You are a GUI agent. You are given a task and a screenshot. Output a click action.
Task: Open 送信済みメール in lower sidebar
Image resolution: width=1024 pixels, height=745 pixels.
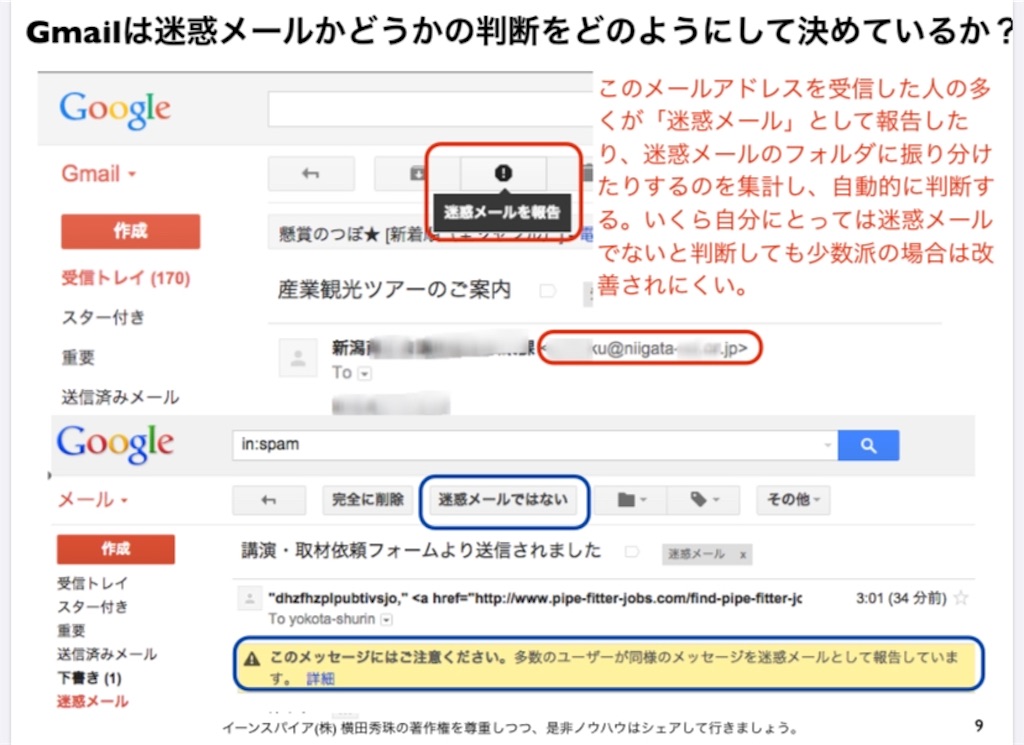[107, 654]
